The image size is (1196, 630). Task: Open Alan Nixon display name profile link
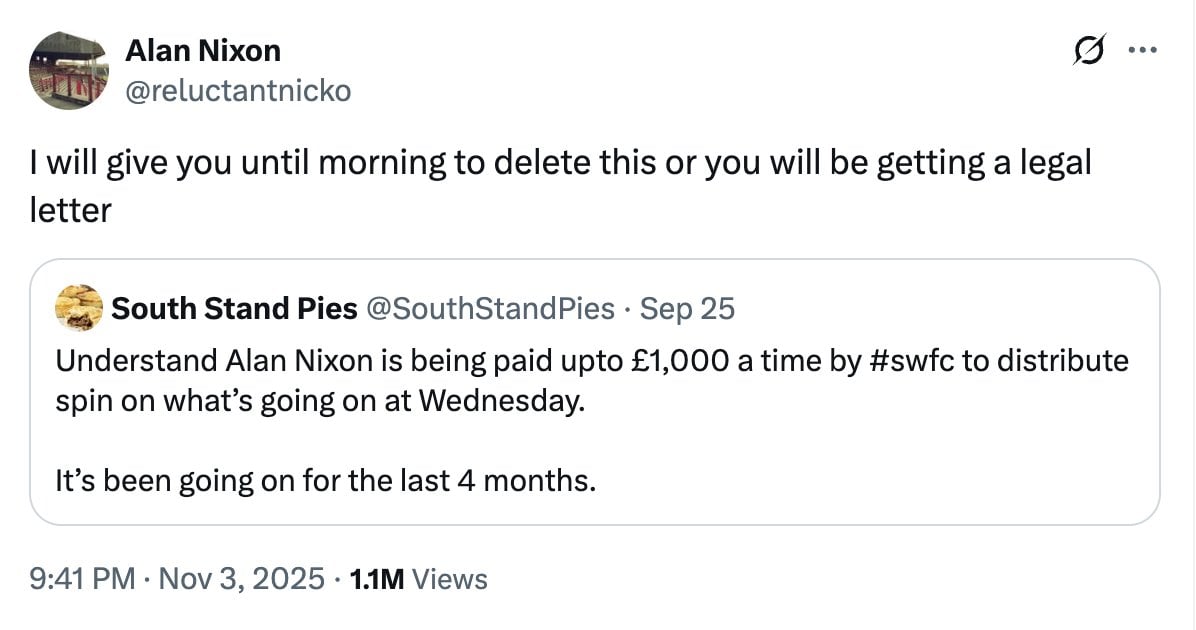(x=203, y=50)
